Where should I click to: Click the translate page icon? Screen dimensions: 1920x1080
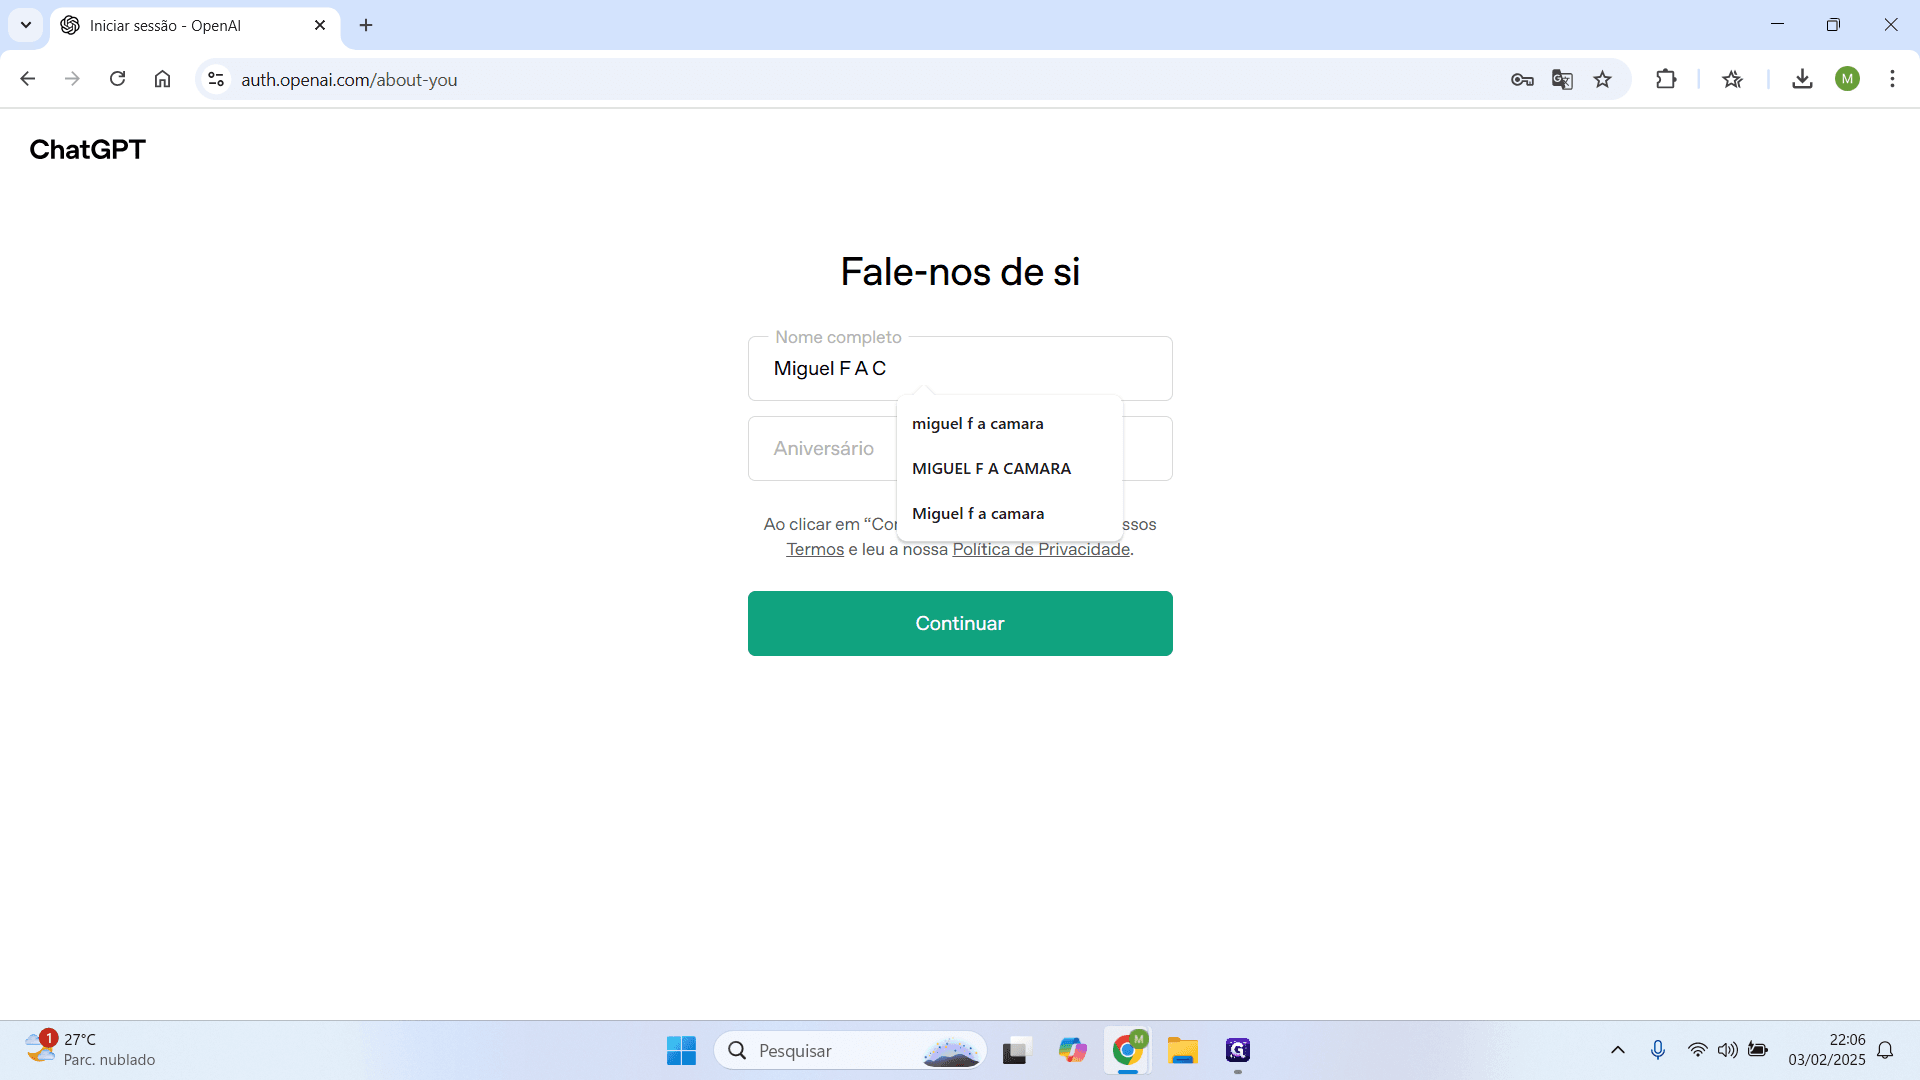[1562, 79]
